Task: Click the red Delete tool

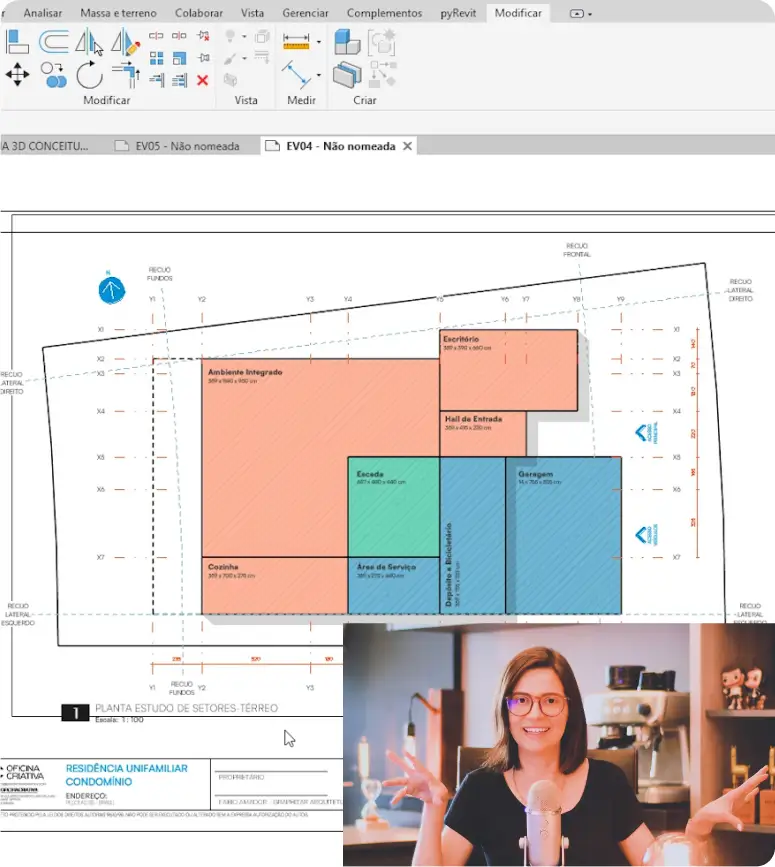Action: click(203, 80)
